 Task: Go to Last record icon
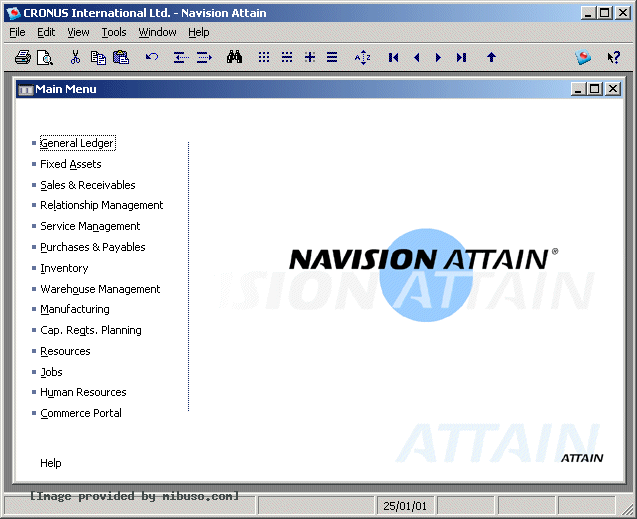[461, 58]
